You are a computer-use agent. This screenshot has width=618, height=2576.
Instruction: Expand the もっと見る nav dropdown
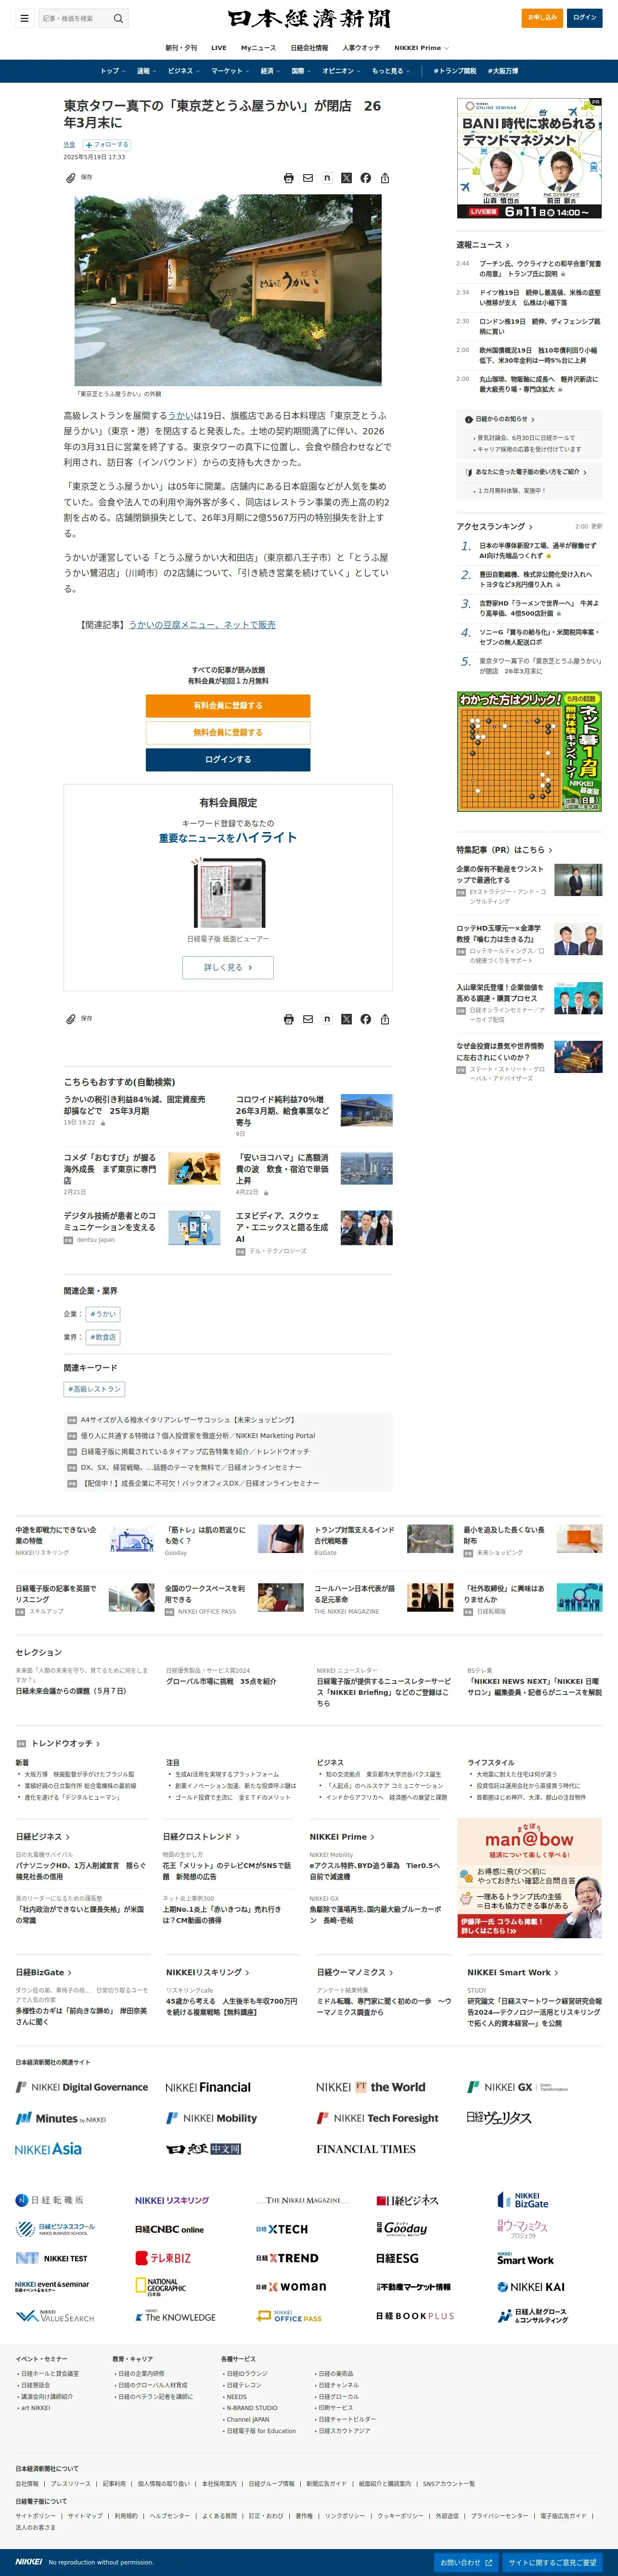point(391,71)
